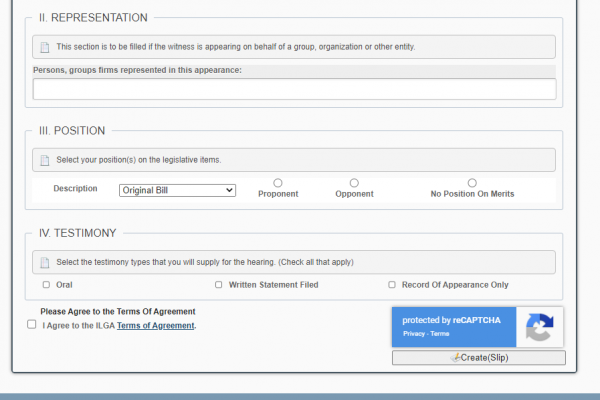Click the note icon beside testimony instructions
The image size is (600, 400).
pos(45,263)
